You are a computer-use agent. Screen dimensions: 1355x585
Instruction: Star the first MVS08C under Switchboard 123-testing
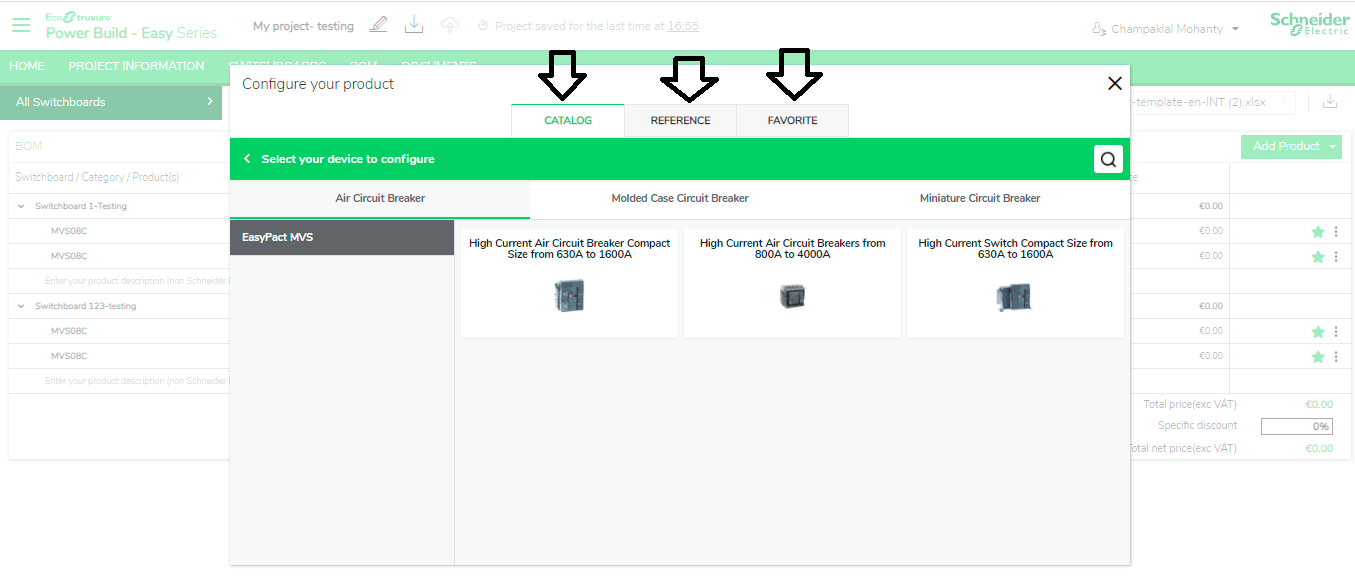(x=1318, y=332)
